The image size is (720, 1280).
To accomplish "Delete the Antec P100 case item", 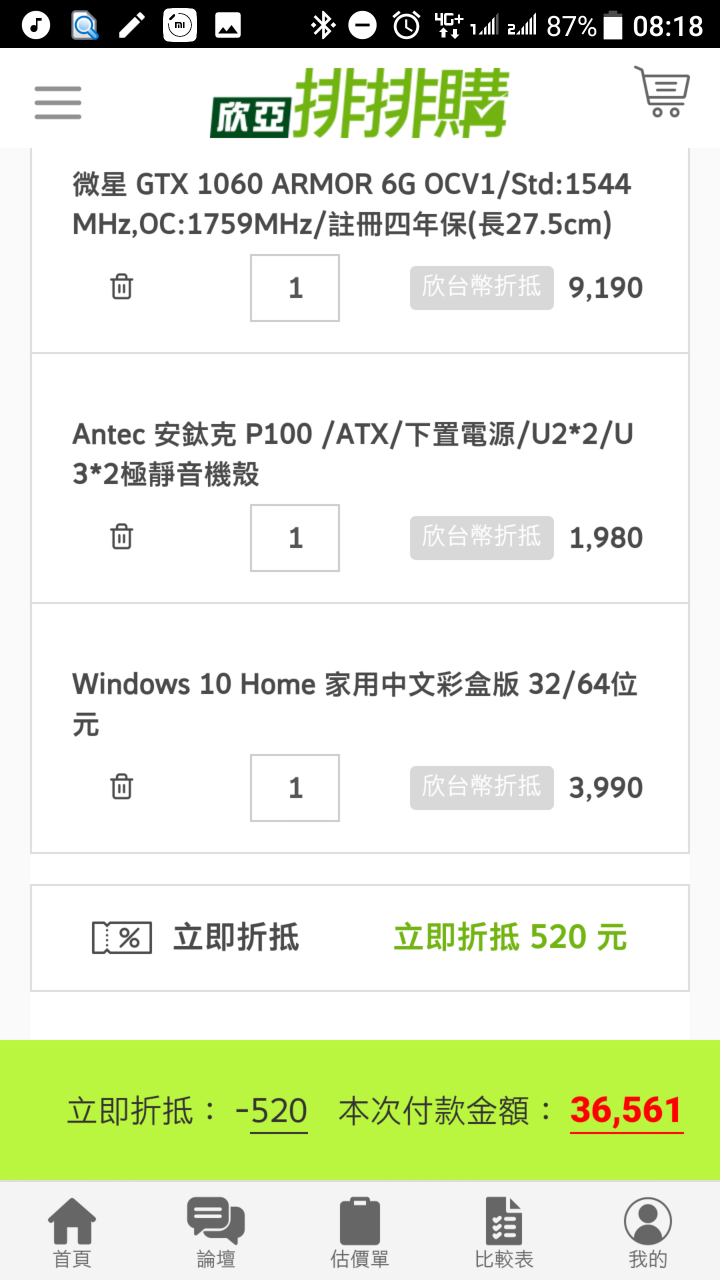I will (x=121, y=537).
